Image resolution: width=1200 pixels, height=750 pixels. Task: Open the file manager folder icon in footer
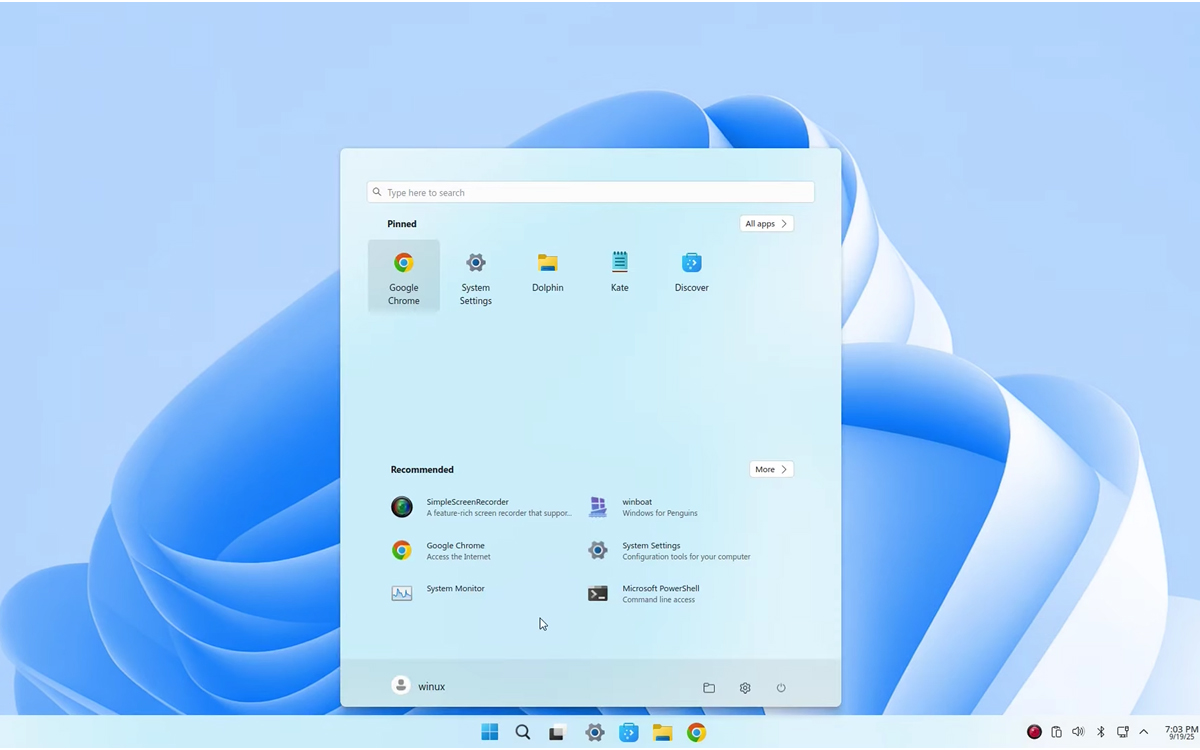709,688
